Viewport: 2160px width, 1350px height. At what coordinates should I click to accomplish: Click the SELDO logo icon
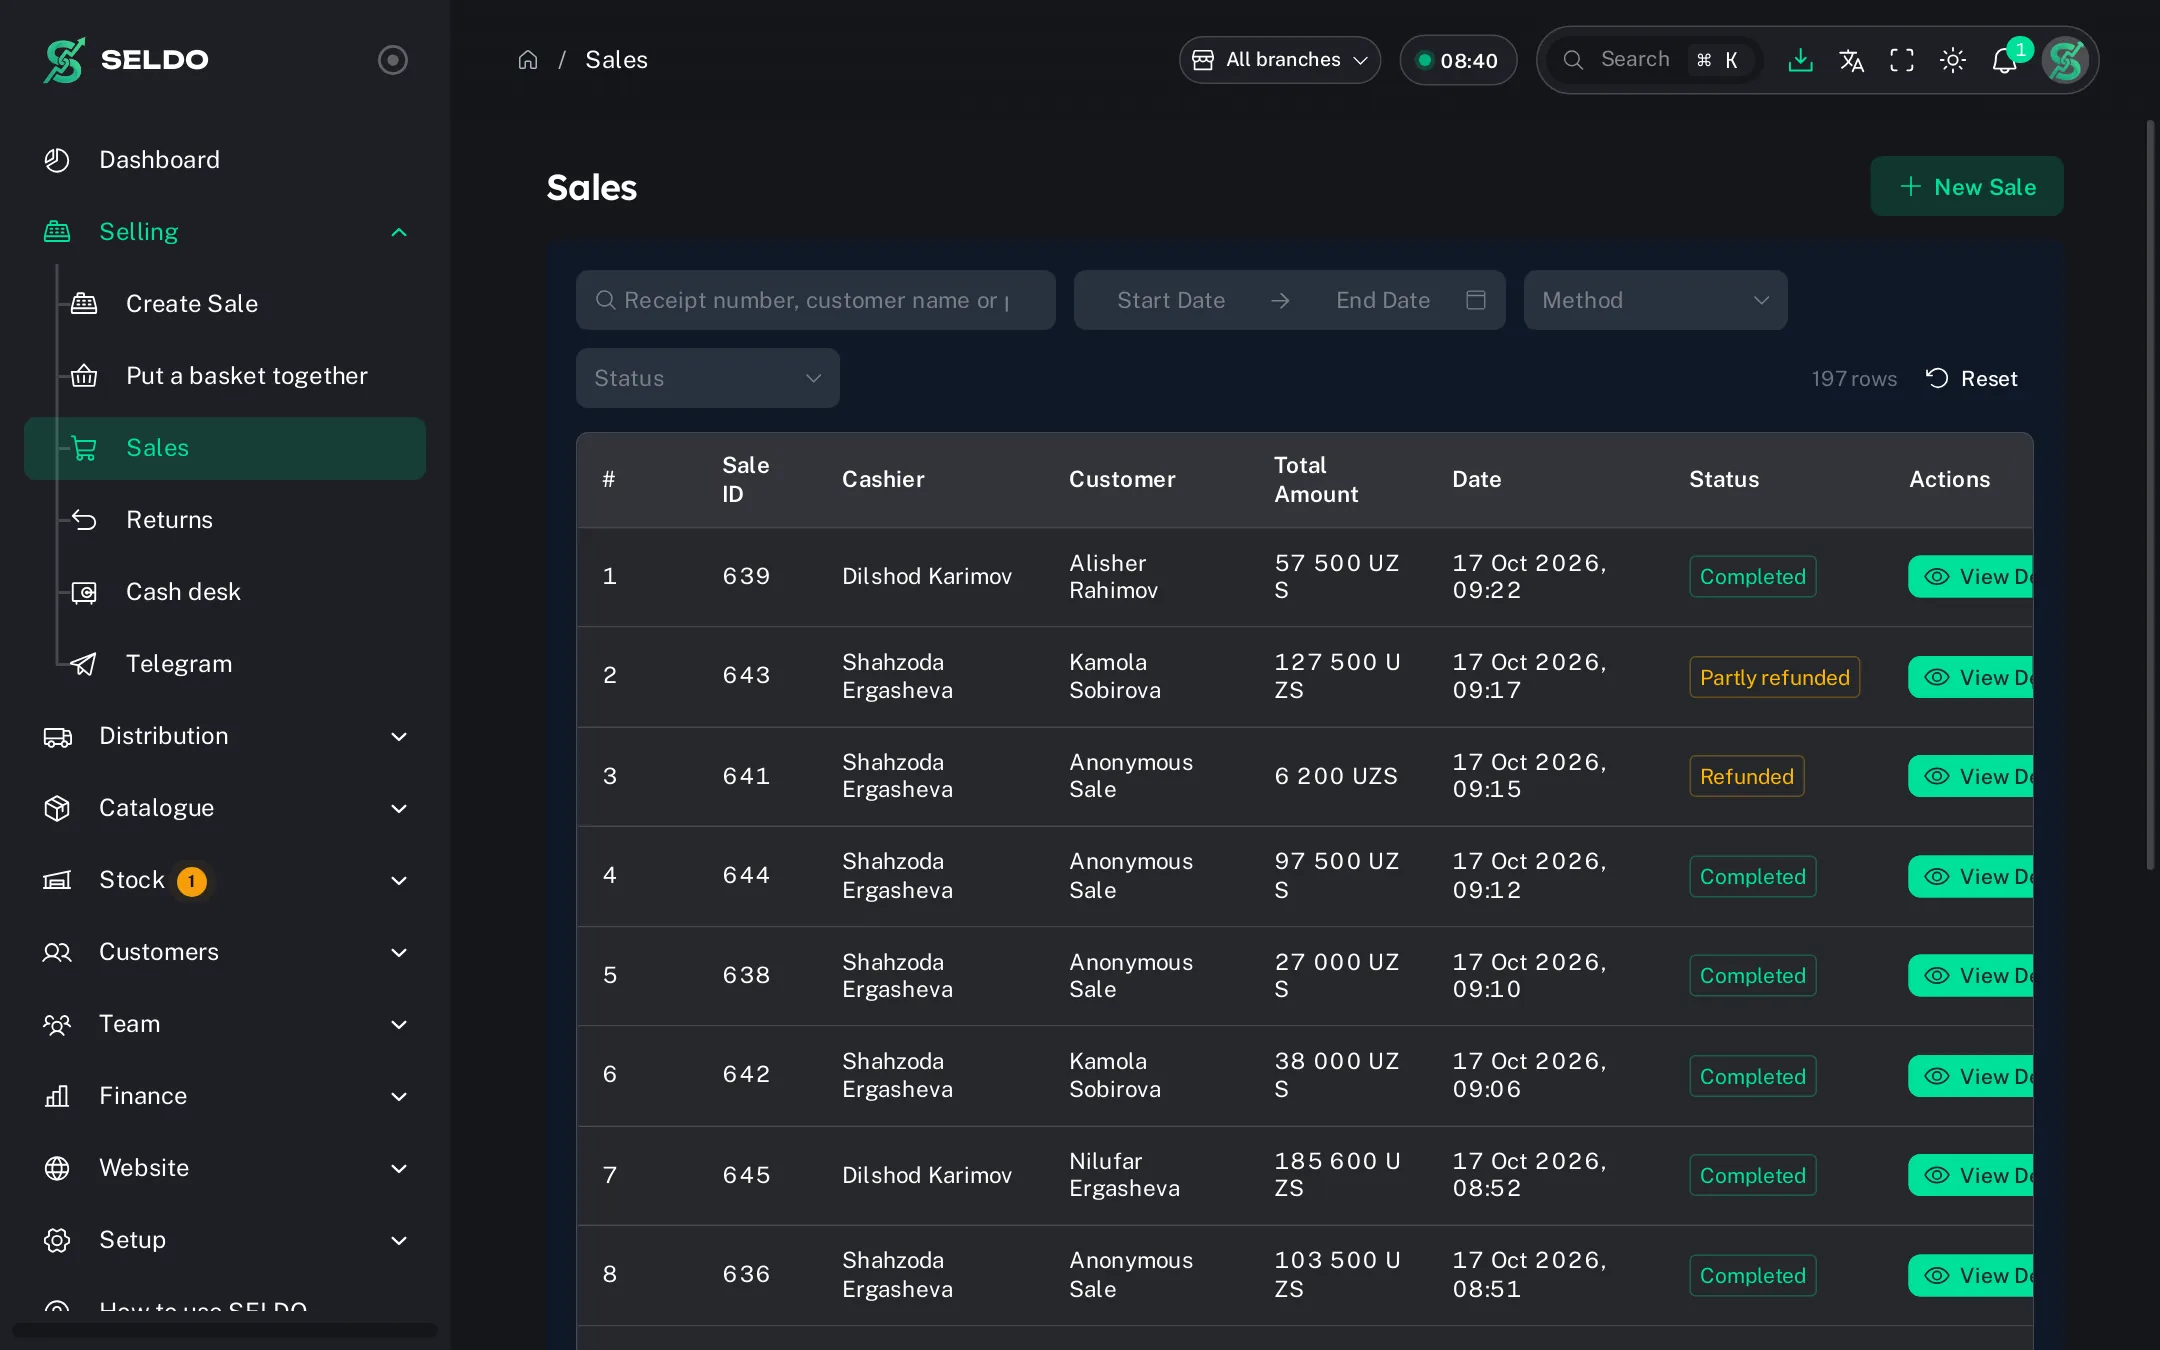[64, 60]
